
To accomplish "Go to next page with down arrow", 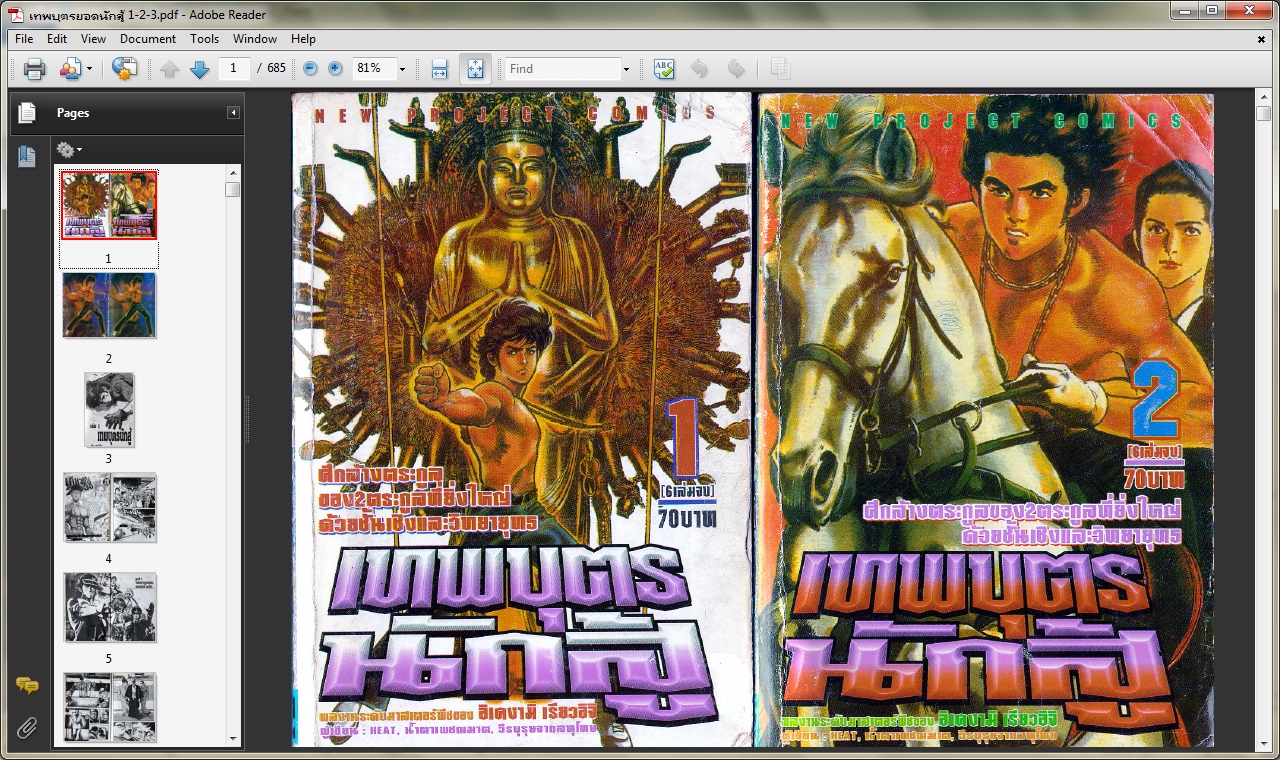I will pyautogui.click(x=199, y=69).
